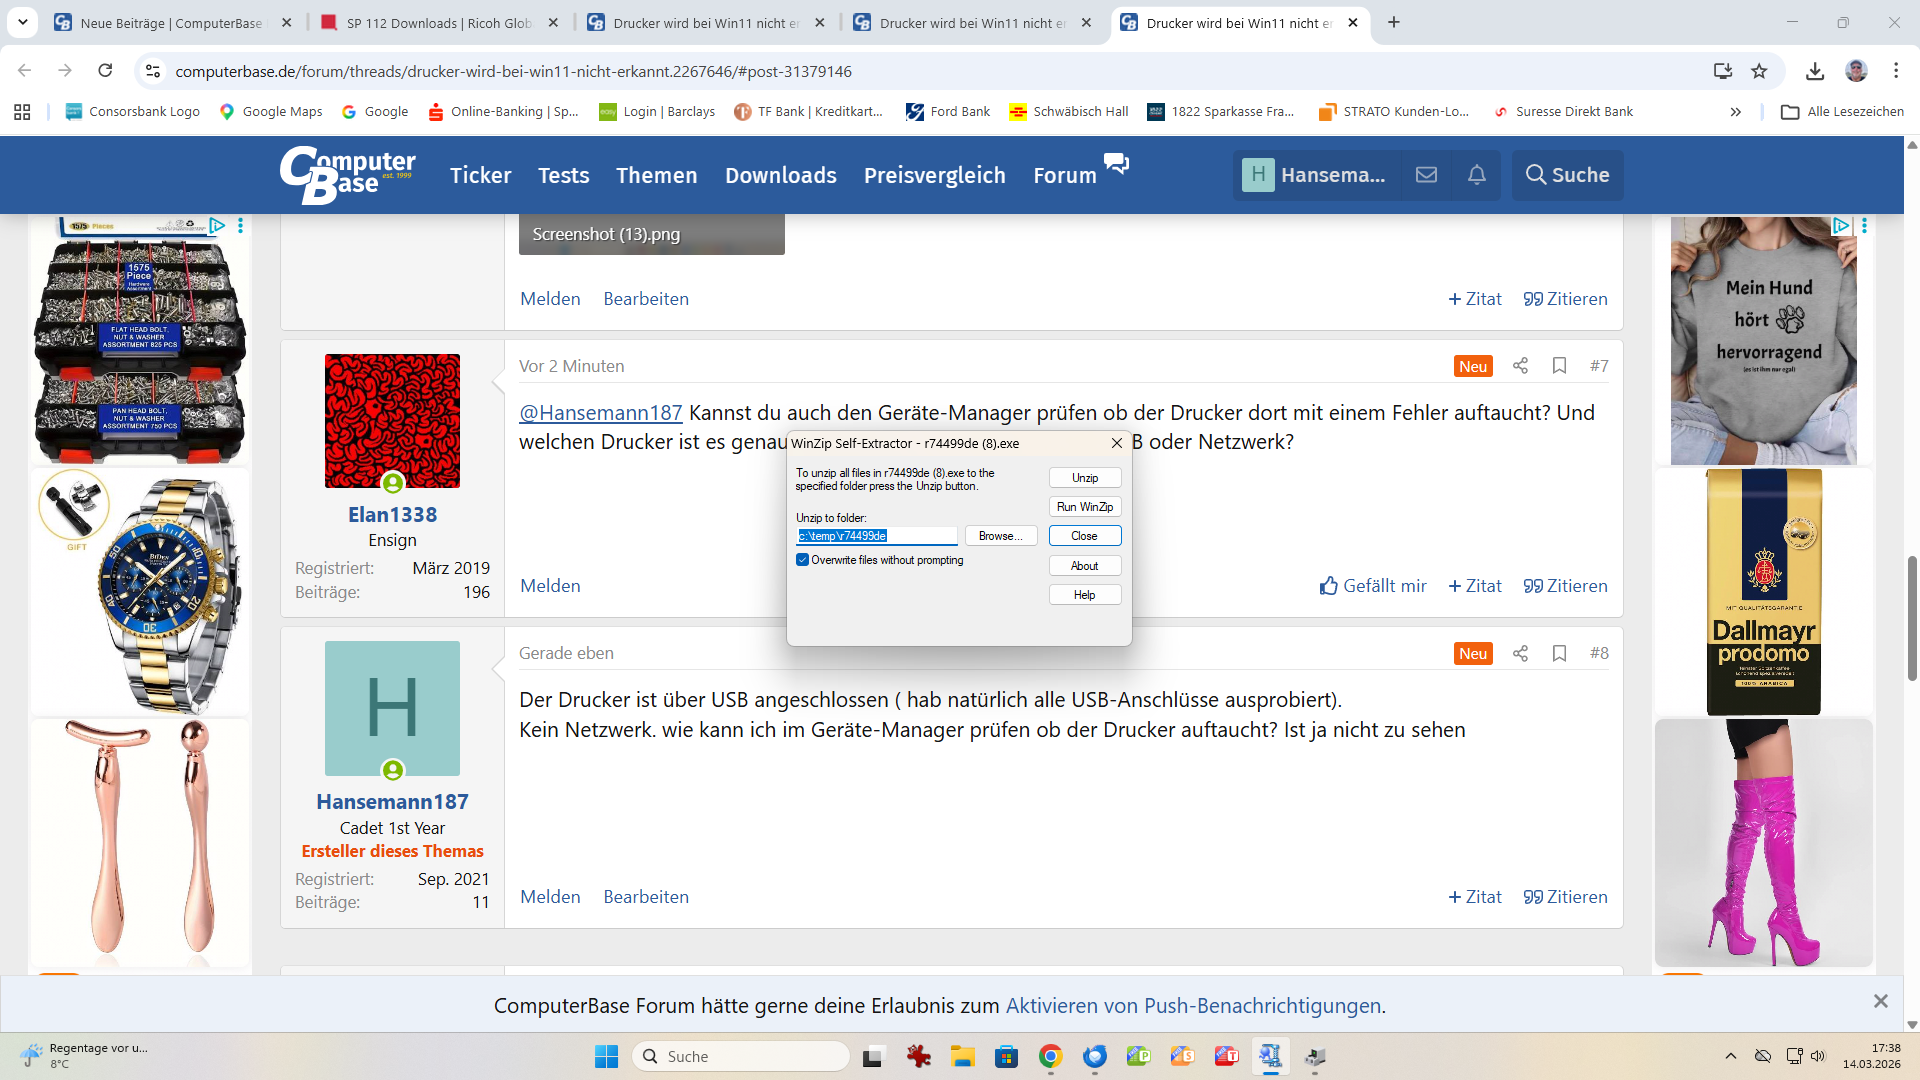The image size is (1920, 1080).
Task: Open the notifications bell in forum header
Action: [x=1476, y=175]
